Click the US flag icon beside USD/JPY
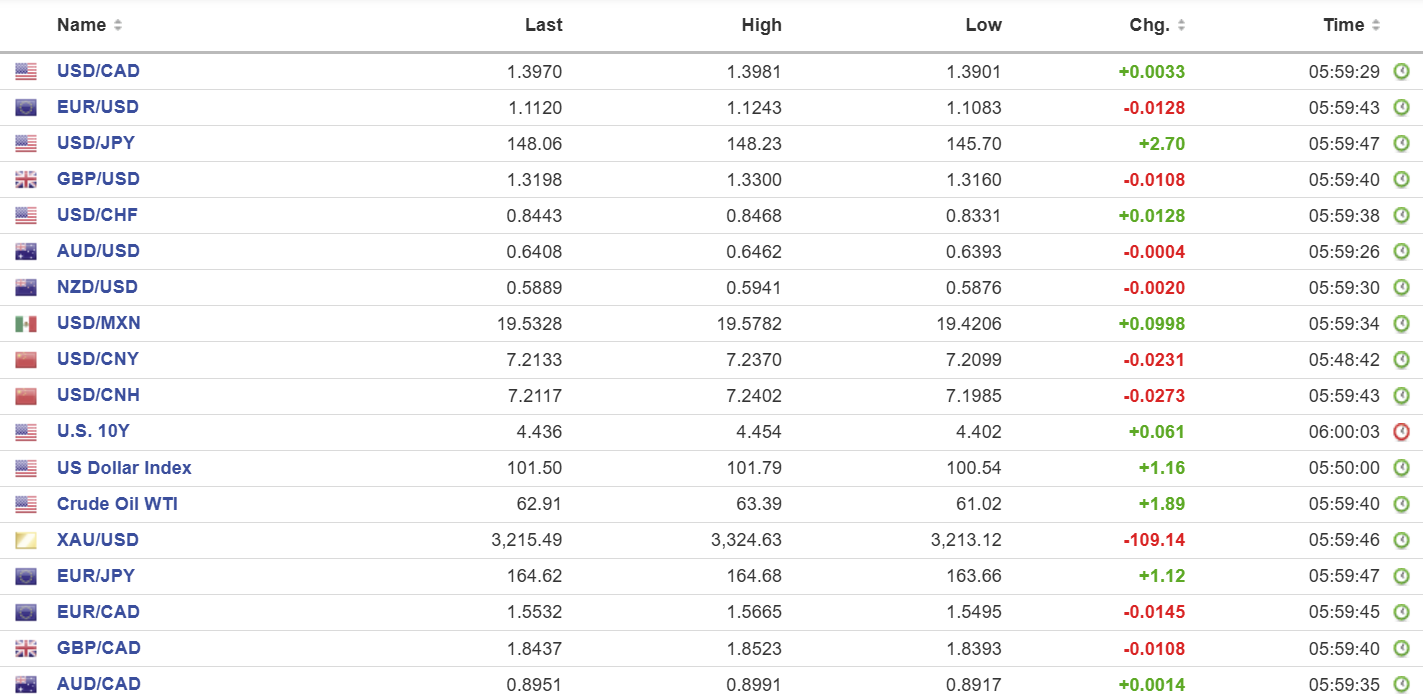The width and height of the screenshot is (1423, 700). pos(26,144)
